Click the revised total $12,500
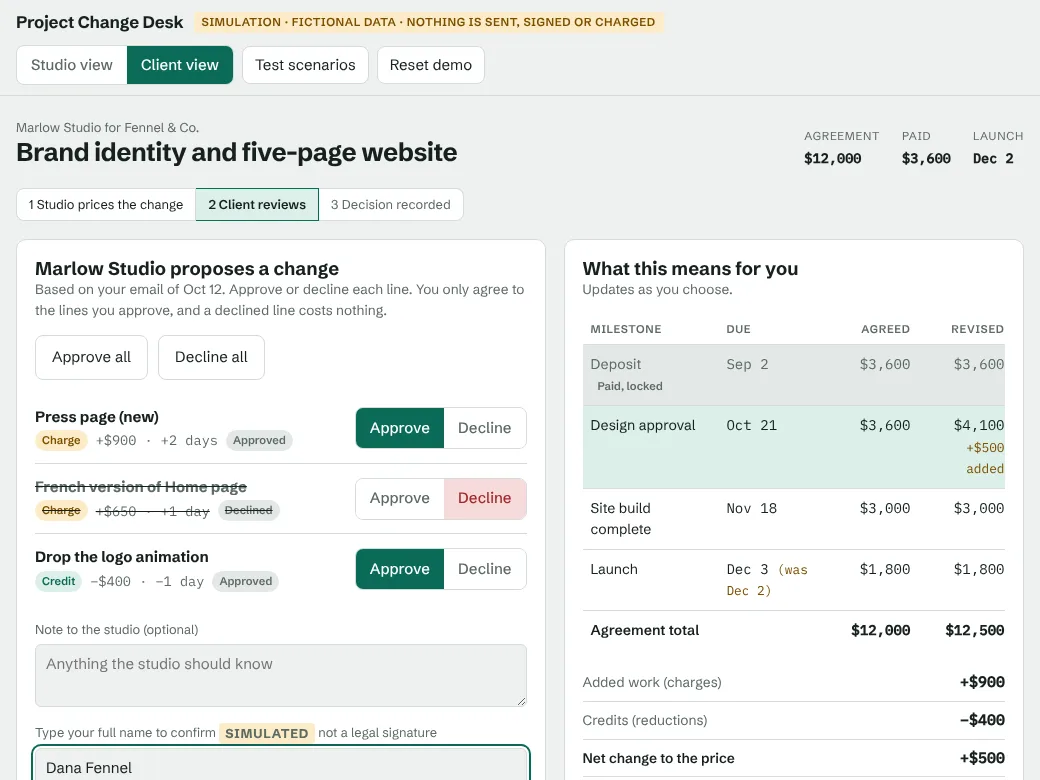The width and height of the screenshot is (1040, 780). point(974,630)
